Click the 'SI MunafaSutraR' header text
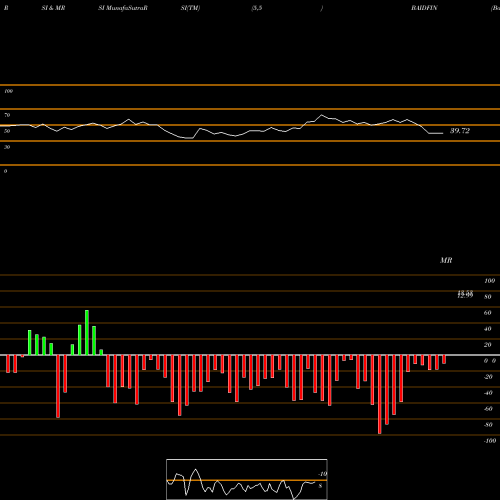Image resolution: width=500 pixels, height=500 pixels. click(123, 8)
